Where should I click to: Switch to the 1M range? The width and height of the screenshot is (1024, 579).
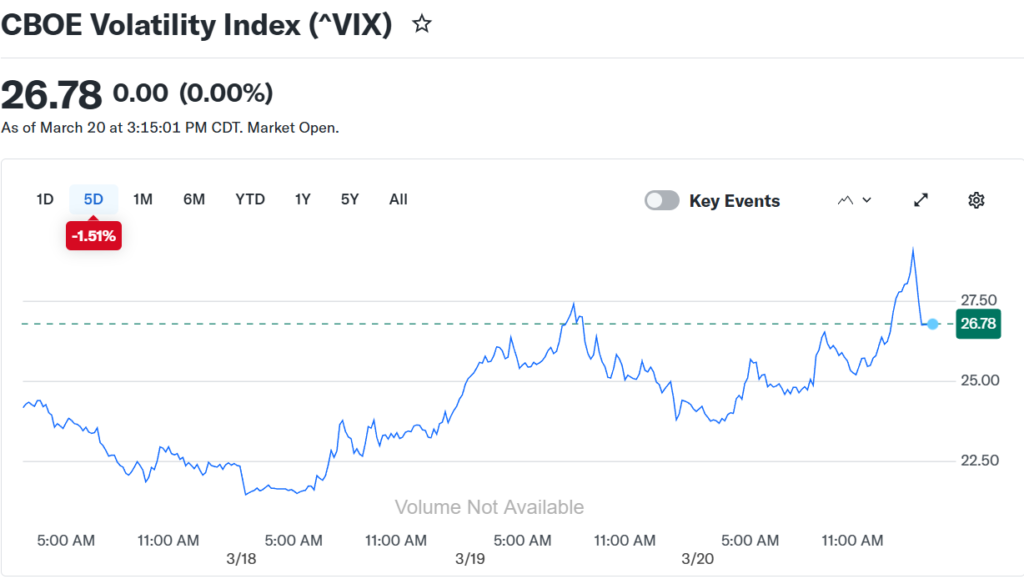[x=143, y=199]
